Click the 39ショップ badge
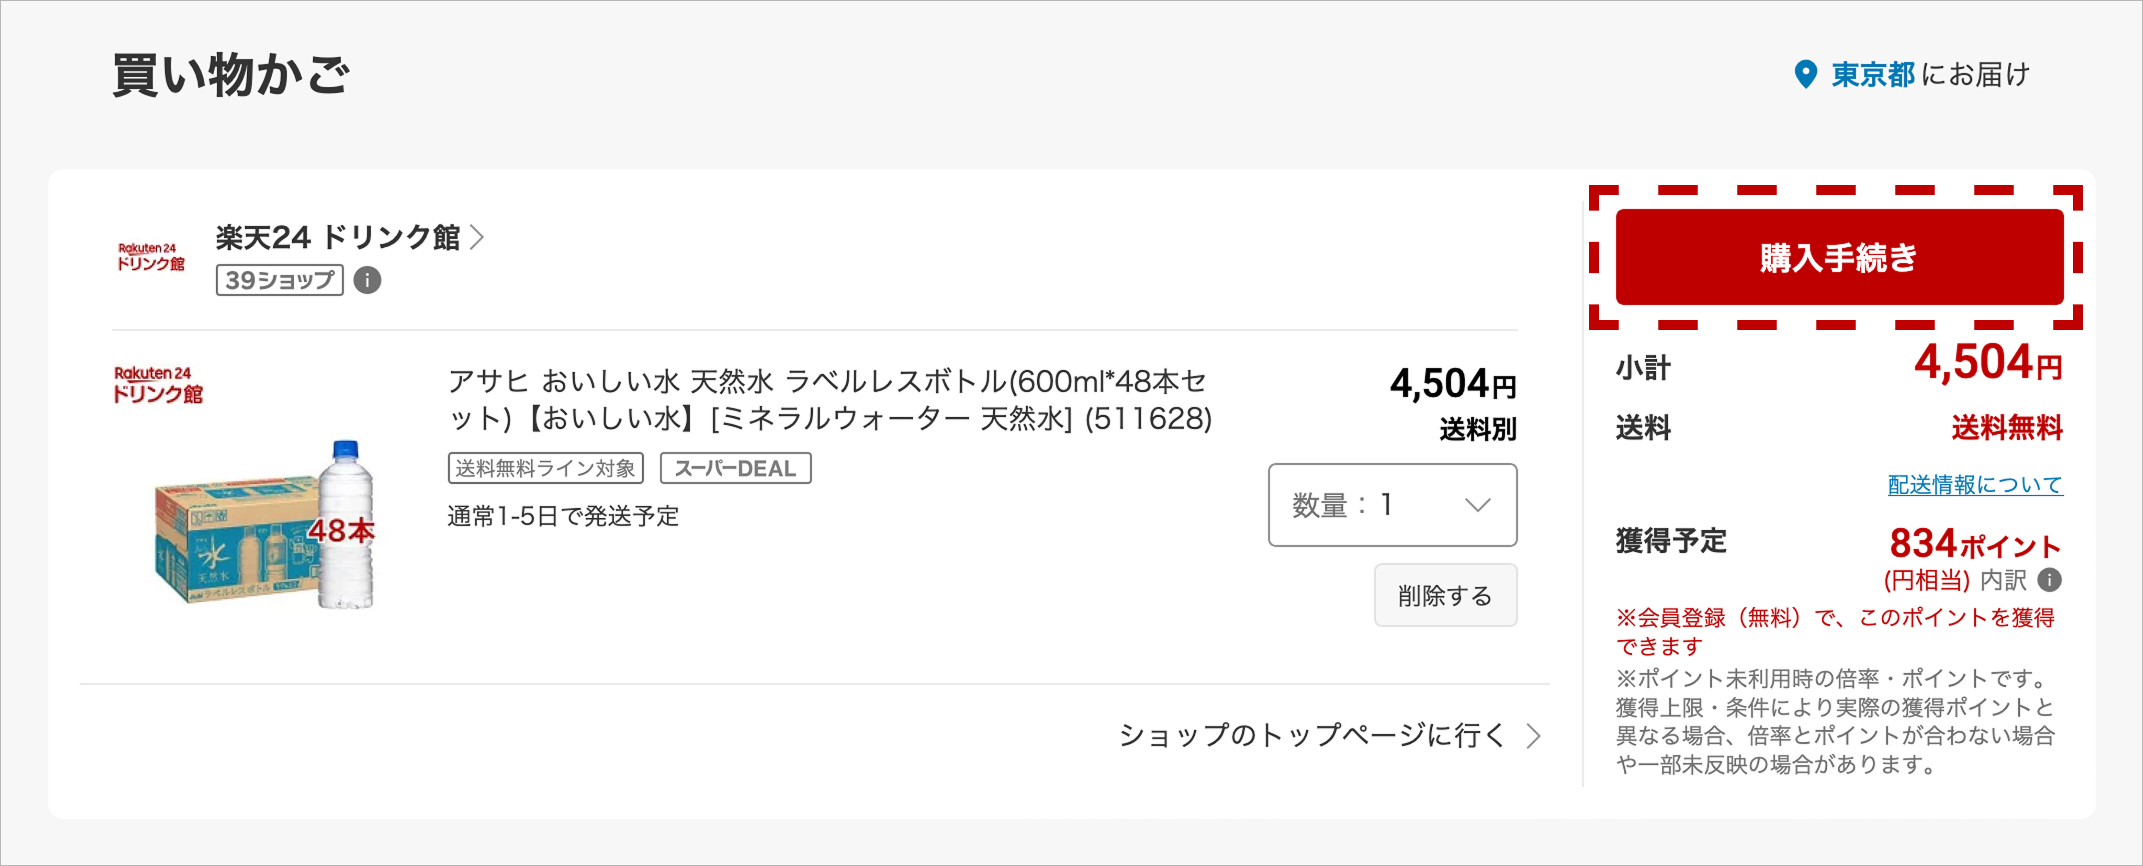This screenshot has height=866, width=2143. tap(279, 280)
